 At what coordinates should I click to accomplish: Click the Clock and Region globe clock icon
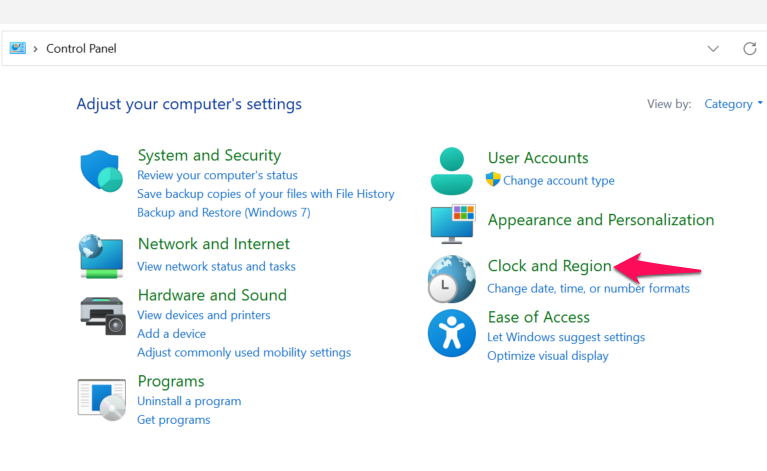(x=451, y=279)
